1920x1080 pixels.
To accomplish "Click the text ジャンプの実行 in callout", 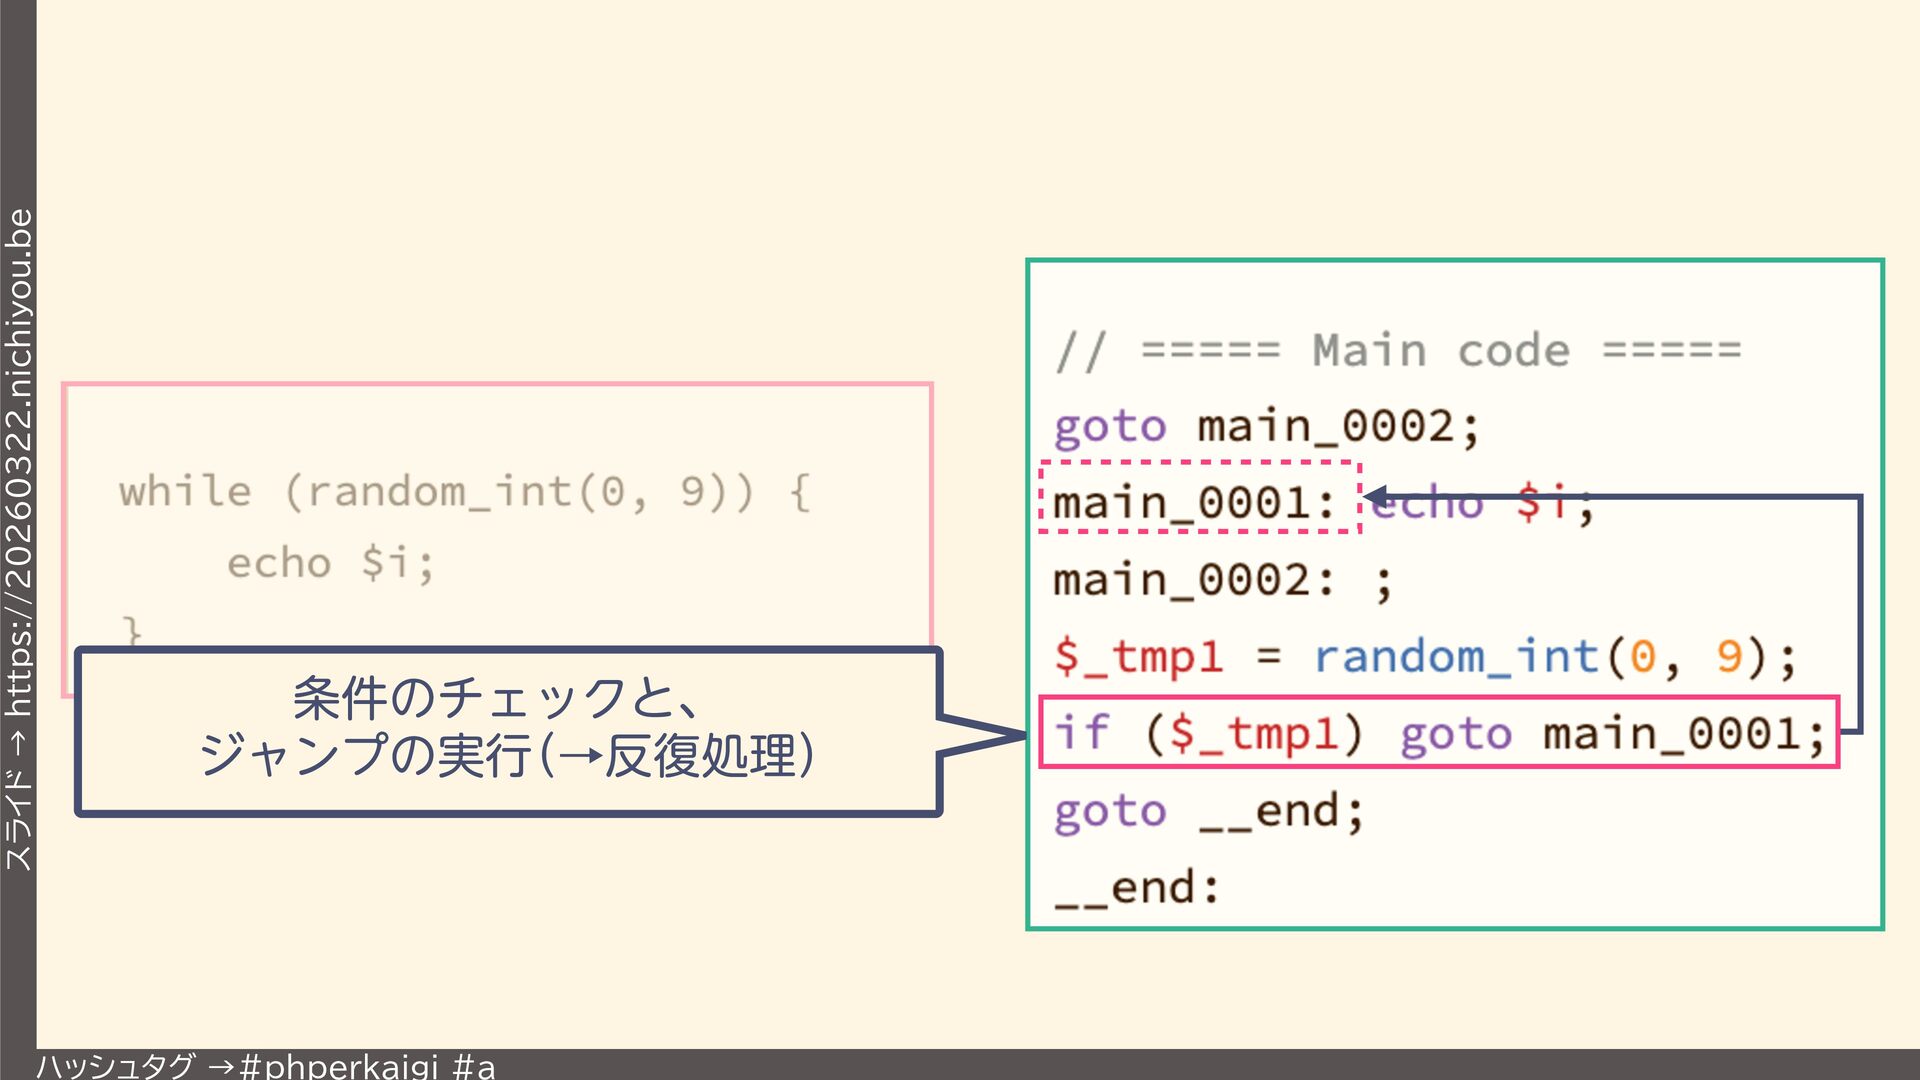I will click(x=365, y=755).
